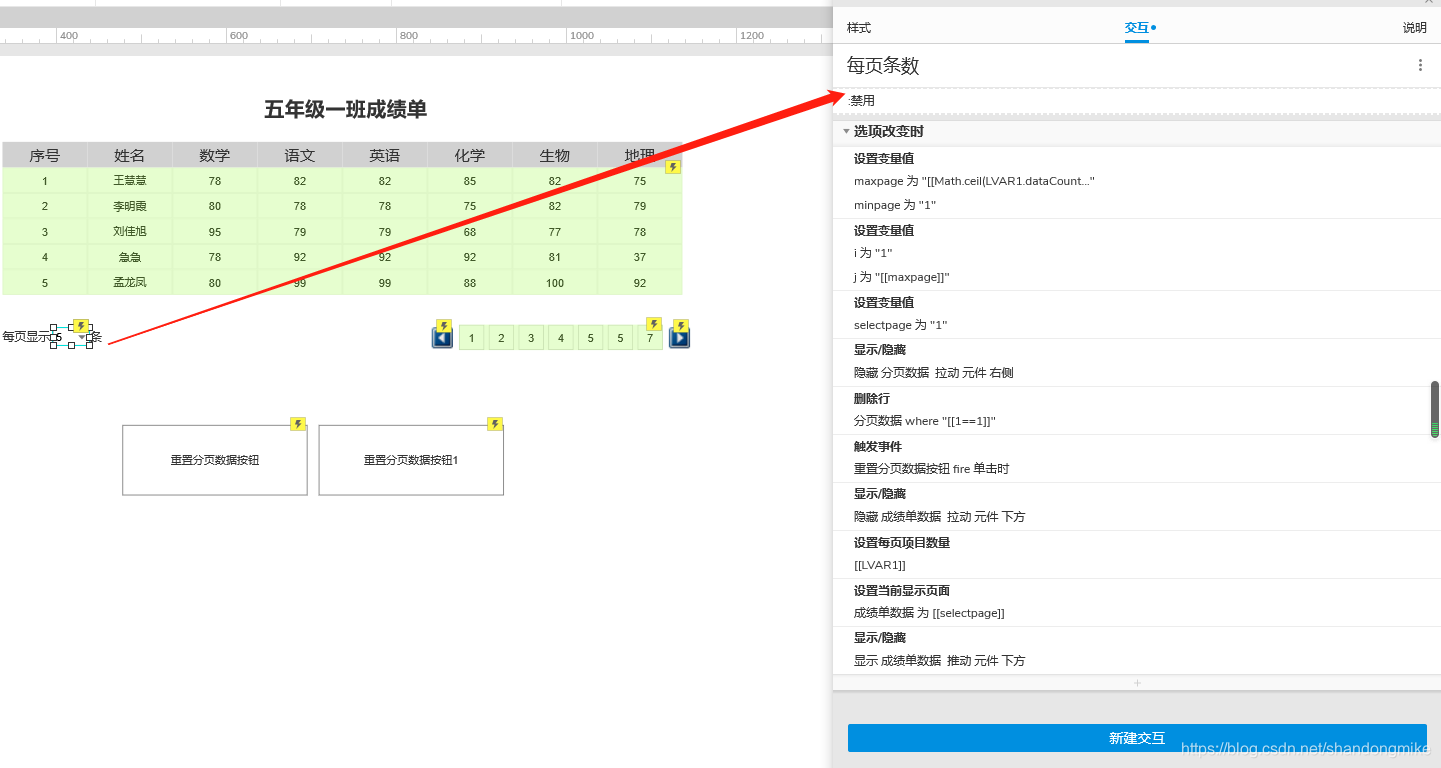Viewport: 1441px width, 768px height.
Task: Click the score cell 68
Action: pos(470,232)
